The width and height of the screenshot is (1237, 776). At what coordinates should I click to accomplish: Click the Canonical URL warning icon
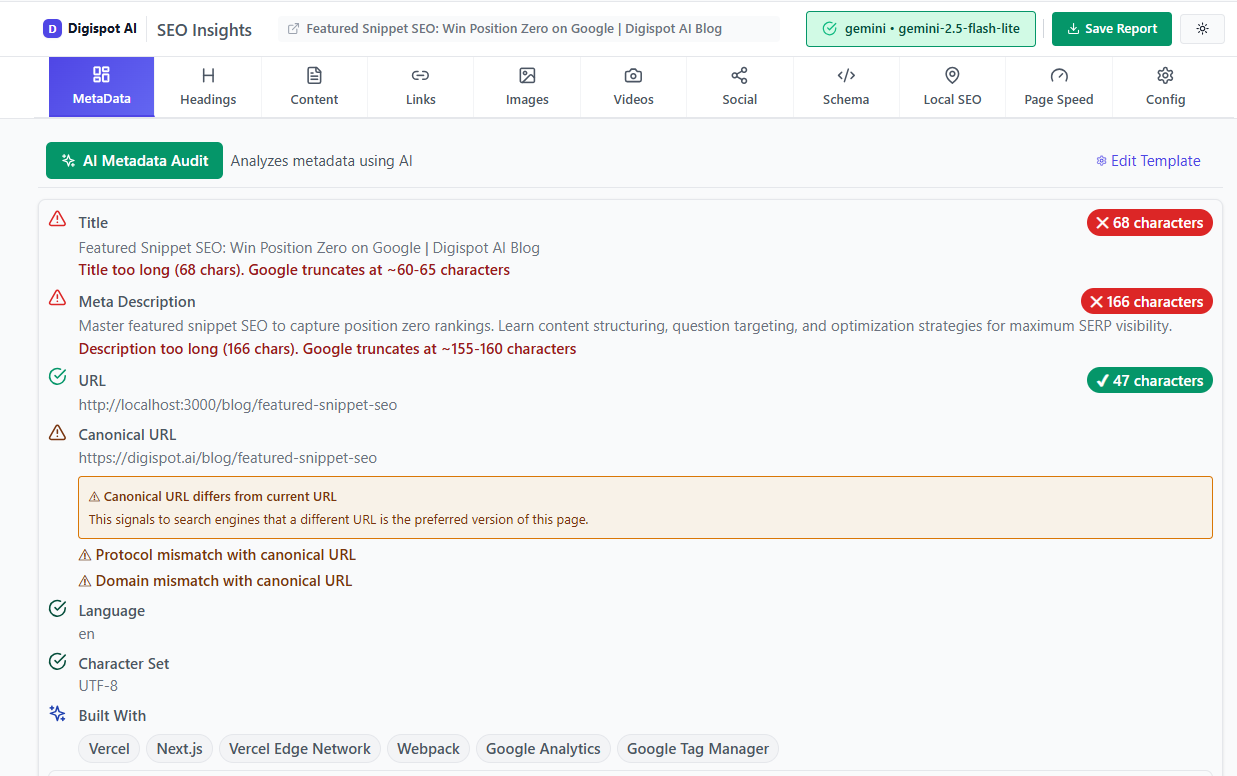(x=58, y=432)
